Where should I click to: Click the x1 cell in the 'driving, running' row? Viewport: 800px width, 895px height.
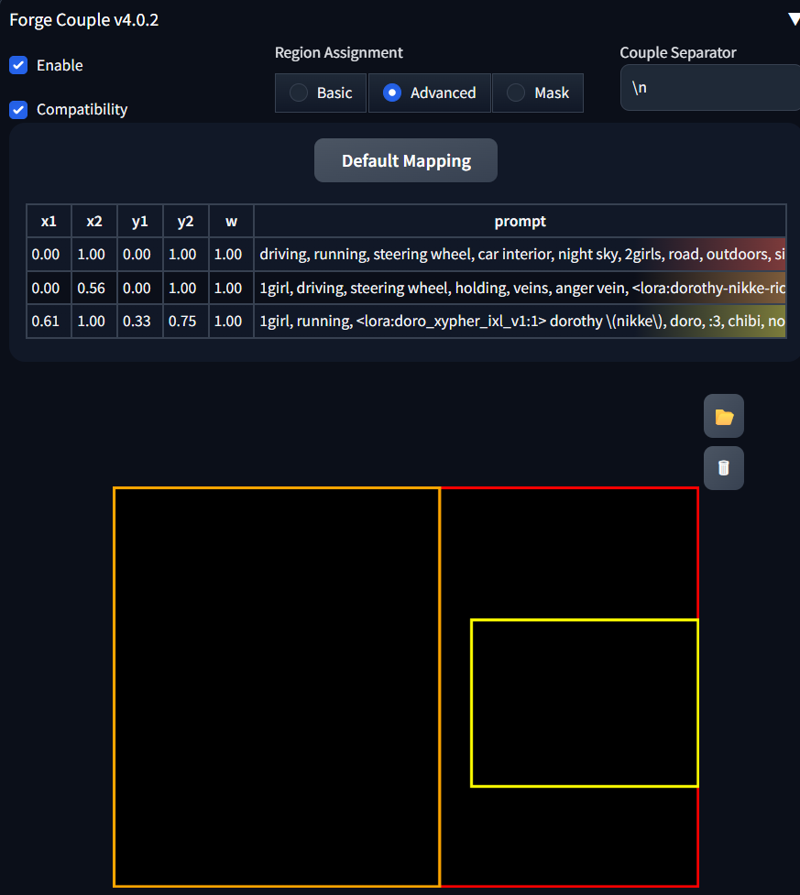(x=49, y=255)
